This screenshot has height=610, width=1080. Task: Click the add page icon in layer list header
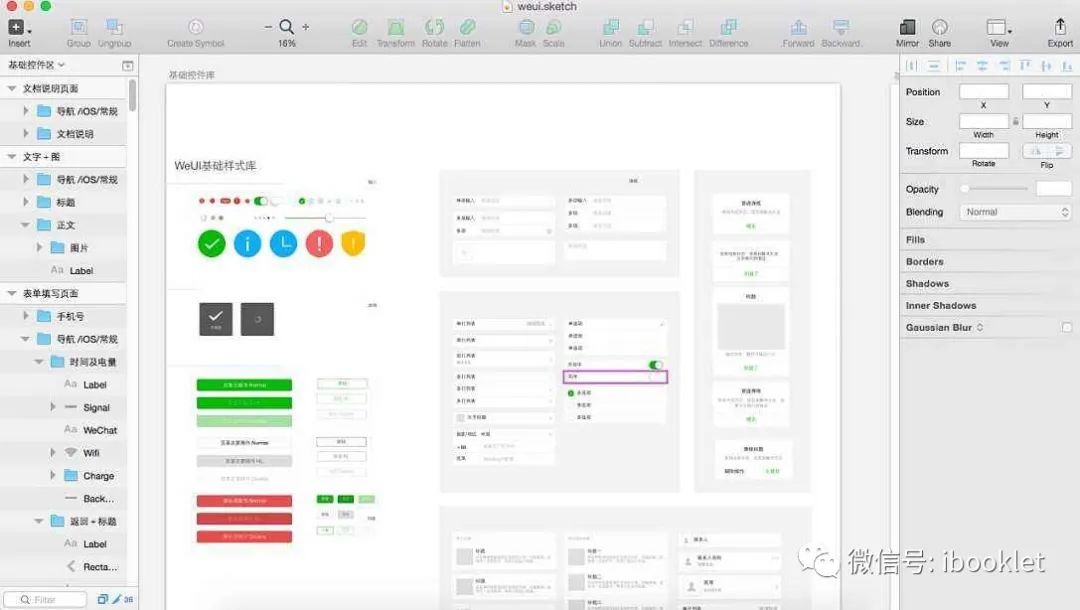127,65
